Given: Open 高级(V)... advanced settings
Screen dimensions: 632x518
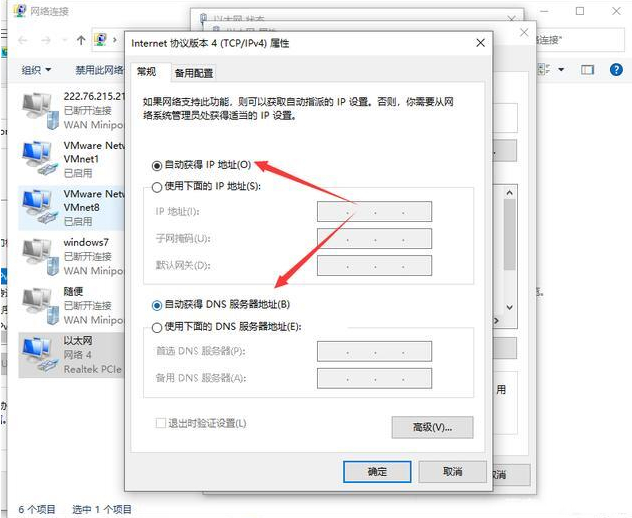Looking at the screenshot, I should click(432, 427).
